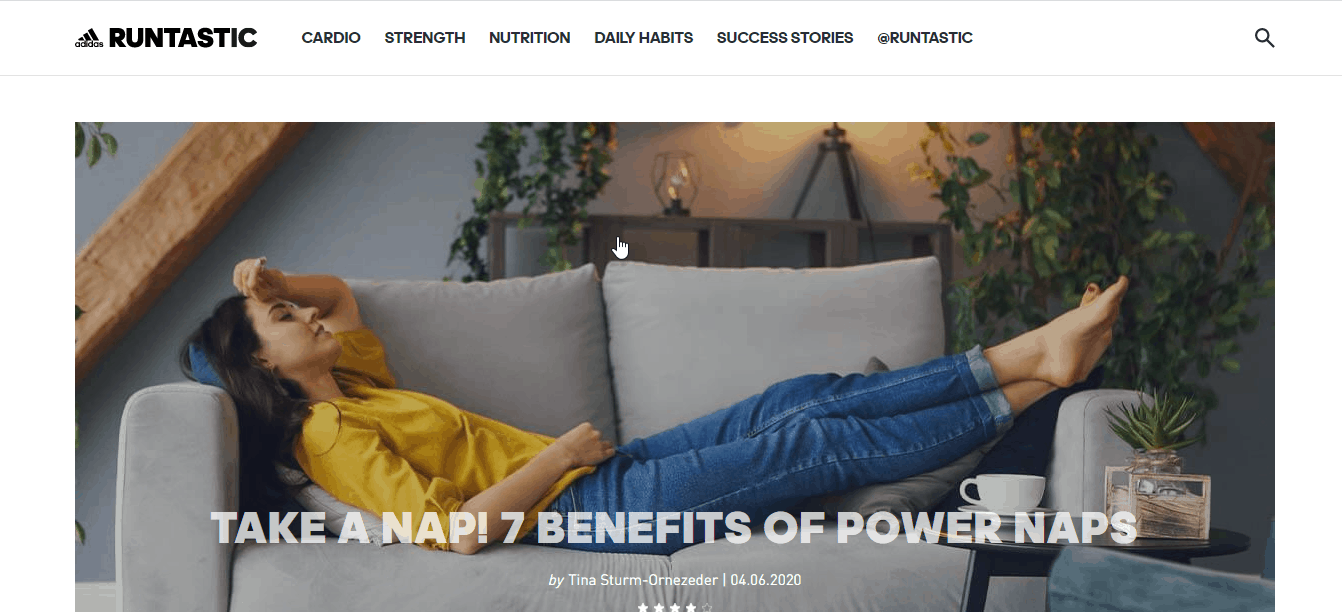Rate article with the first star

pos(643,606)
